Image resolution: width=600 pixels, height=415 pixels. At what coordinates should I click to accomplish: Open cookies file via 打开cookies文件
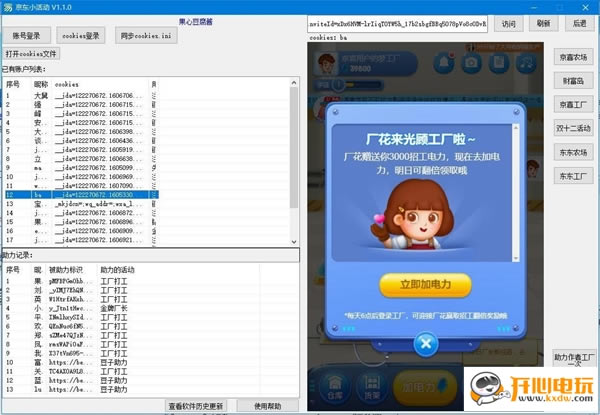pyautogui.click(x=32, y=53)
